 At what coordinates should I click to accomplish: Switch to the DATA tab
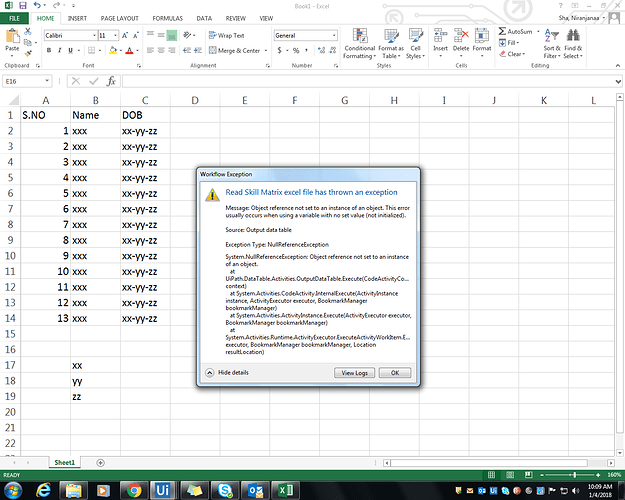[x=204, y=18]
